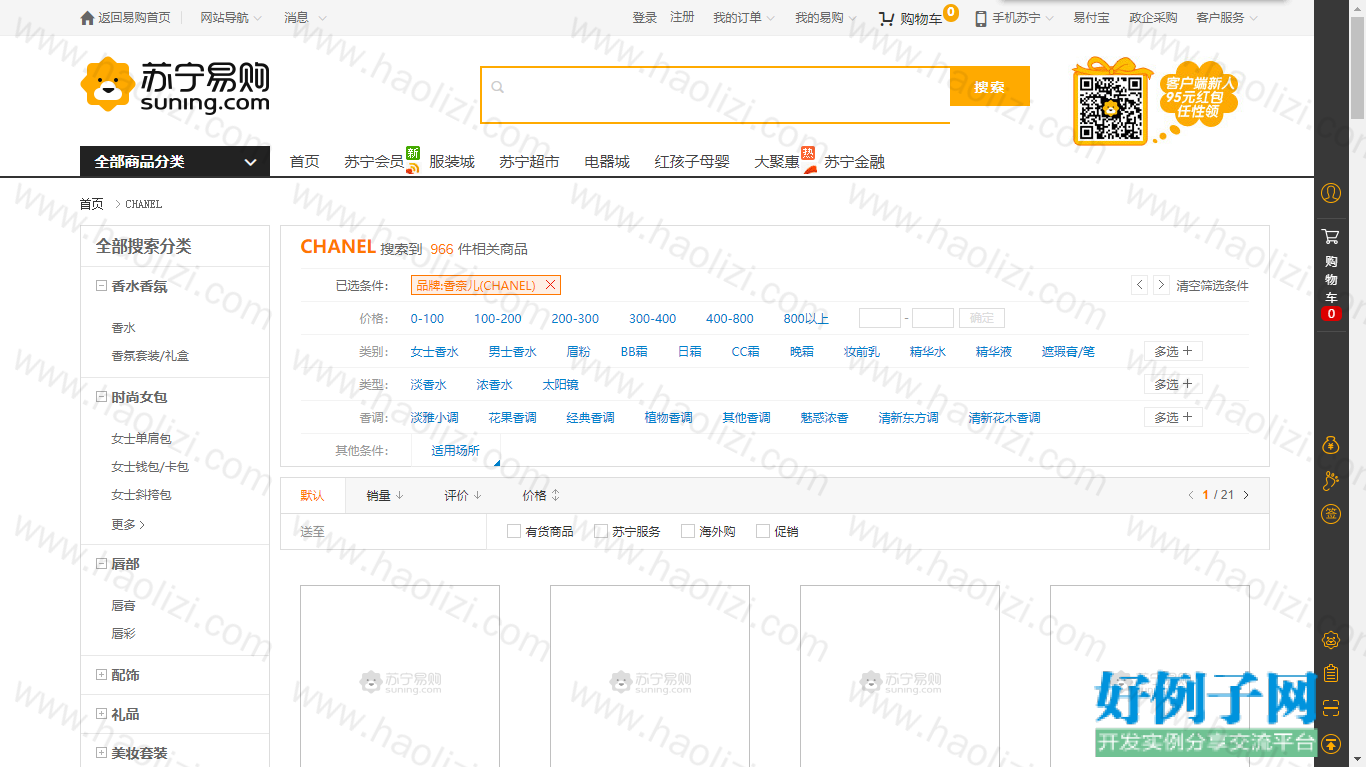Open the user account icon in the right sidebar
Screen dimensions: 1366x767
1331,192
